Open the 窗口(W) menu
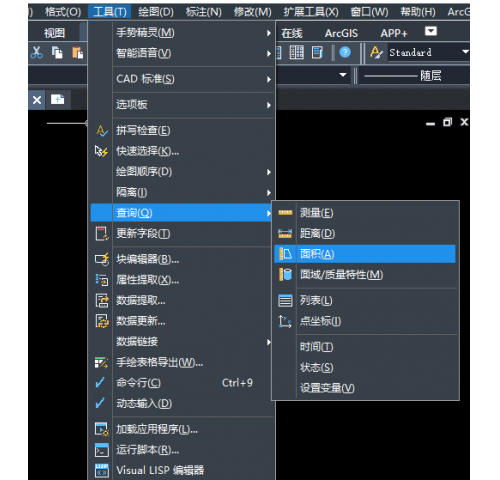This screenshot has width=500, height=480. coord(369,12)
